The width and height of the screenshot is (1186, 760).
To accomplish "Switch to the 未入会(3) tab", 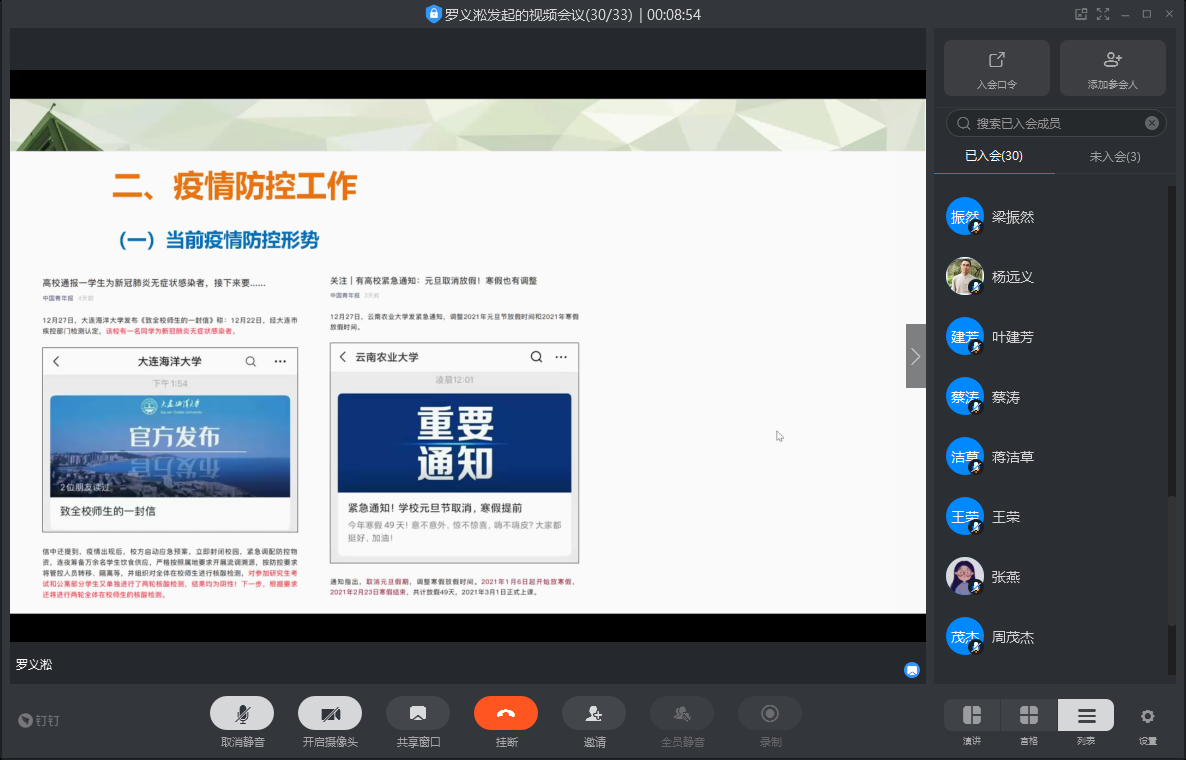I will 1114,157.
